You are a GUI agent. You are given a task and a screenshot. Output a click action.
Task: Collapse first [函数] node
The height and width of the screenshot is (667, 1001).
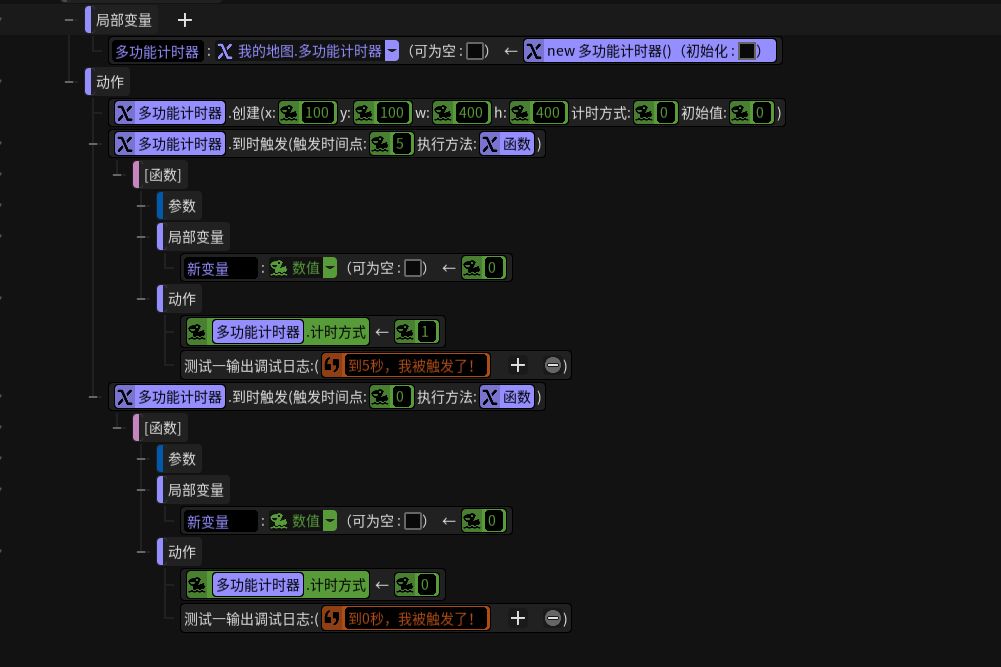[x=117, y=175]
